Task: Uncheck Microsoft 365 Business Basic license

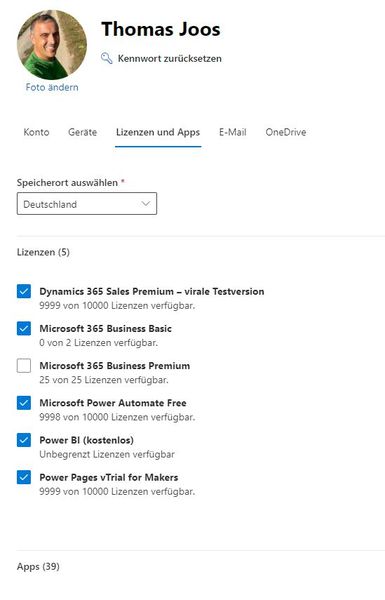Action: tap(24, 328)
